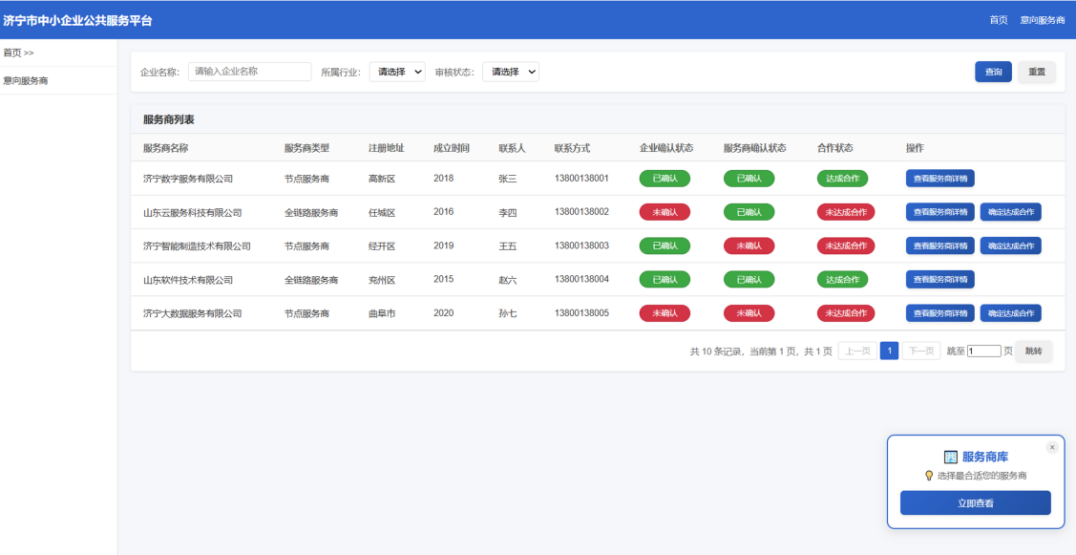Click 确定达成合作 for 山东云服务科技有限公司
The image size is (1076, 555).
click(x=1010, y=212)
